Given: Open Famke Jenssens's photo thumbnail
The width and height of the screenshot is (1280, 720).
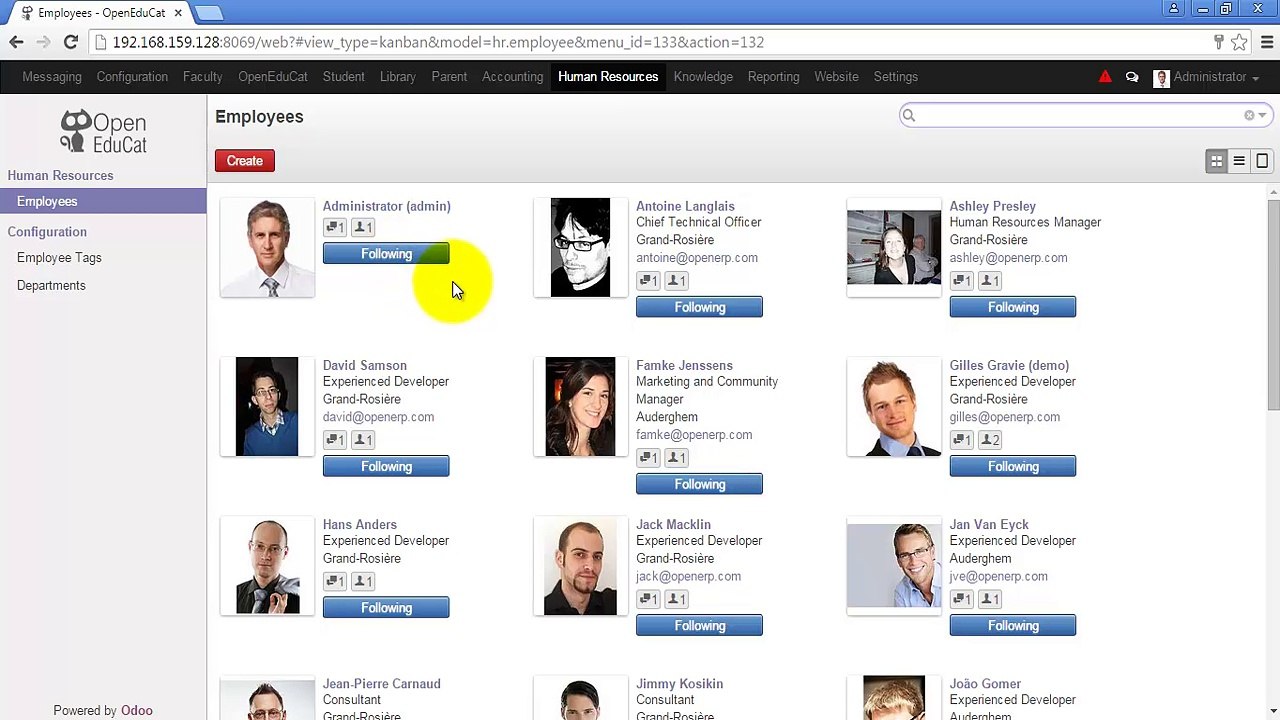Looking at the screenshot, I should (580, 407).
